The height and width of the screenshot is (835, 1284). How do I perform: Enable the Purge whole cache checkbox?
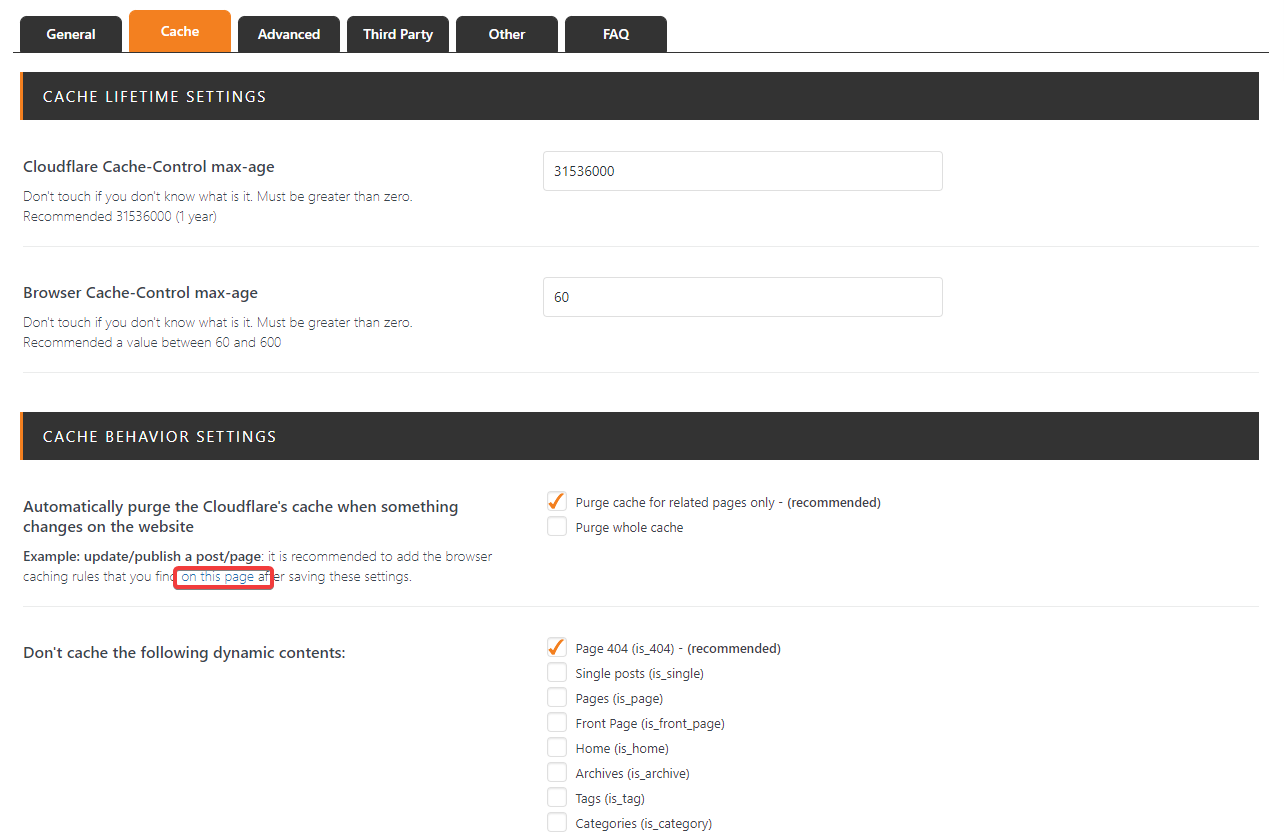point(557,527)
